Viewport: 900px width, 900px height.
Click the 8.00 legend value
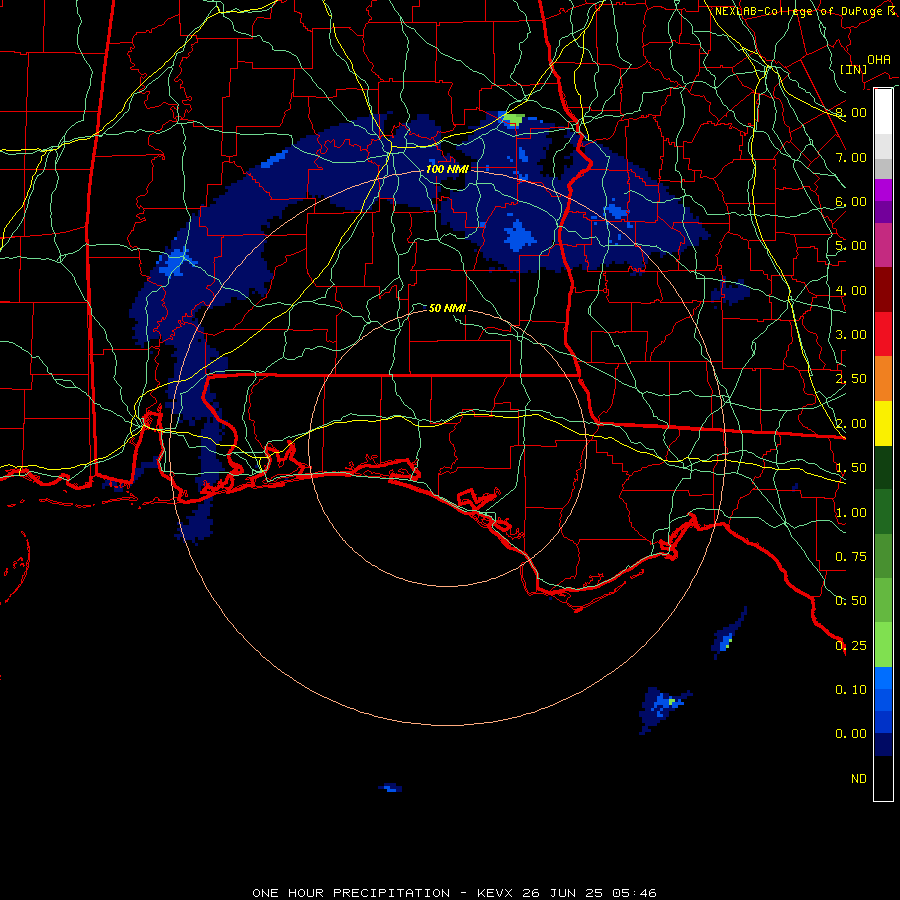[x=851, y=112]
